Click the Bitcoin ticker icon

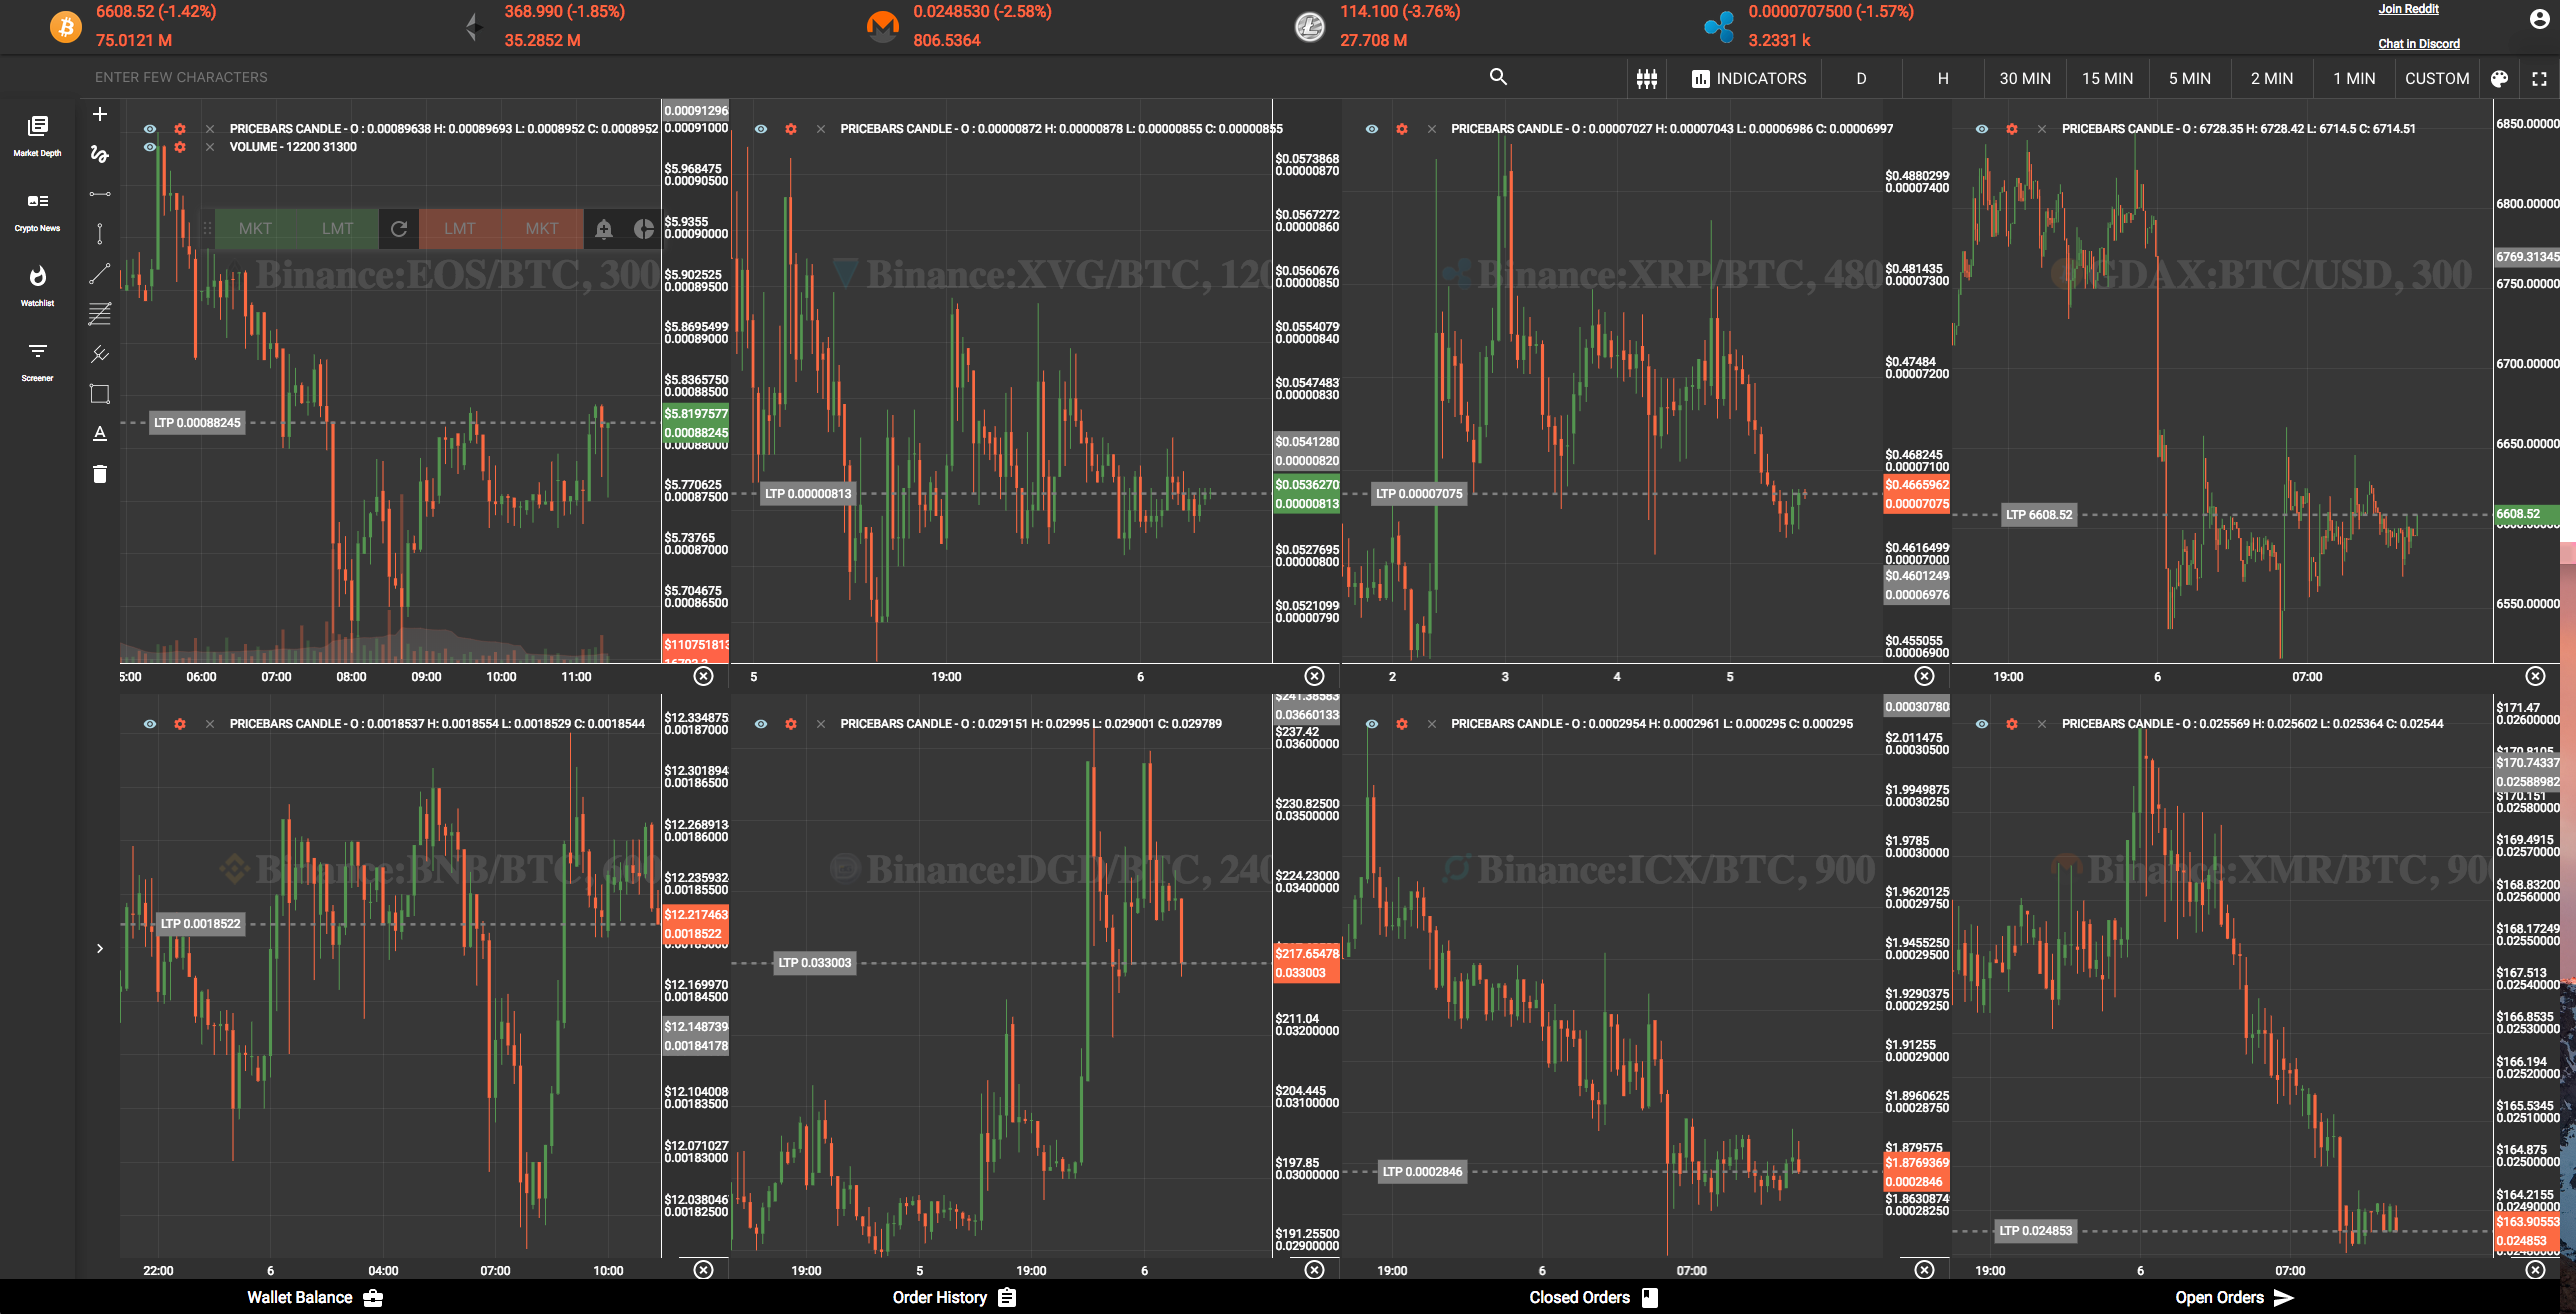[66, 26]
